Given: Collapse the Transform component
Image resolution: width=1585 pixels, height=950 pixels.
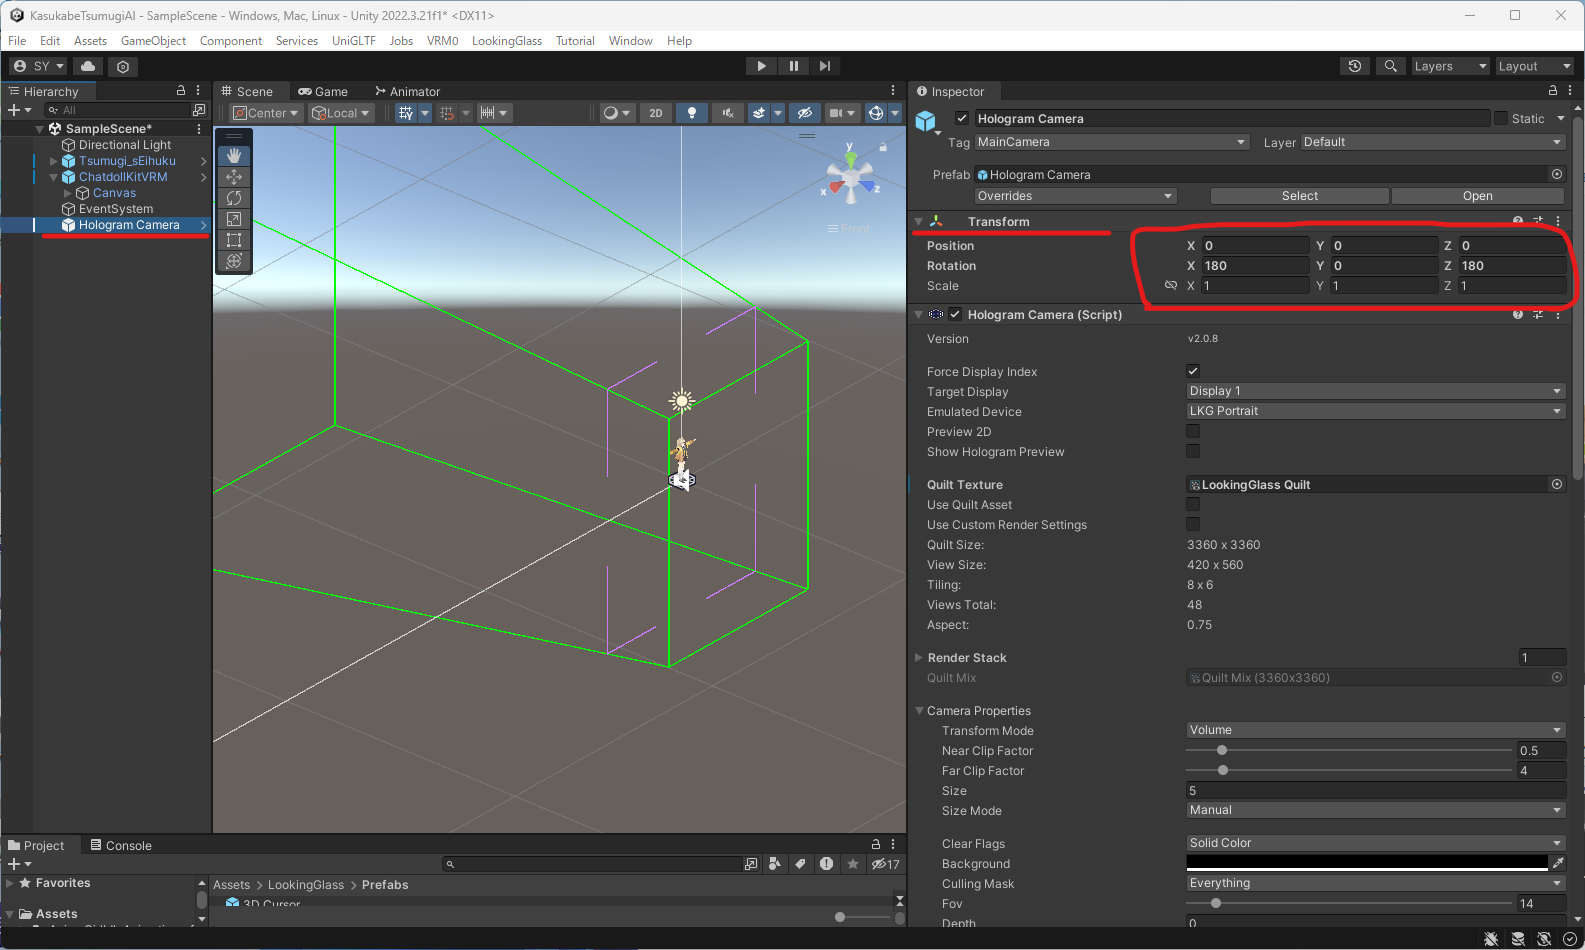Looking at the screenshot, I should tap(918, 221).
